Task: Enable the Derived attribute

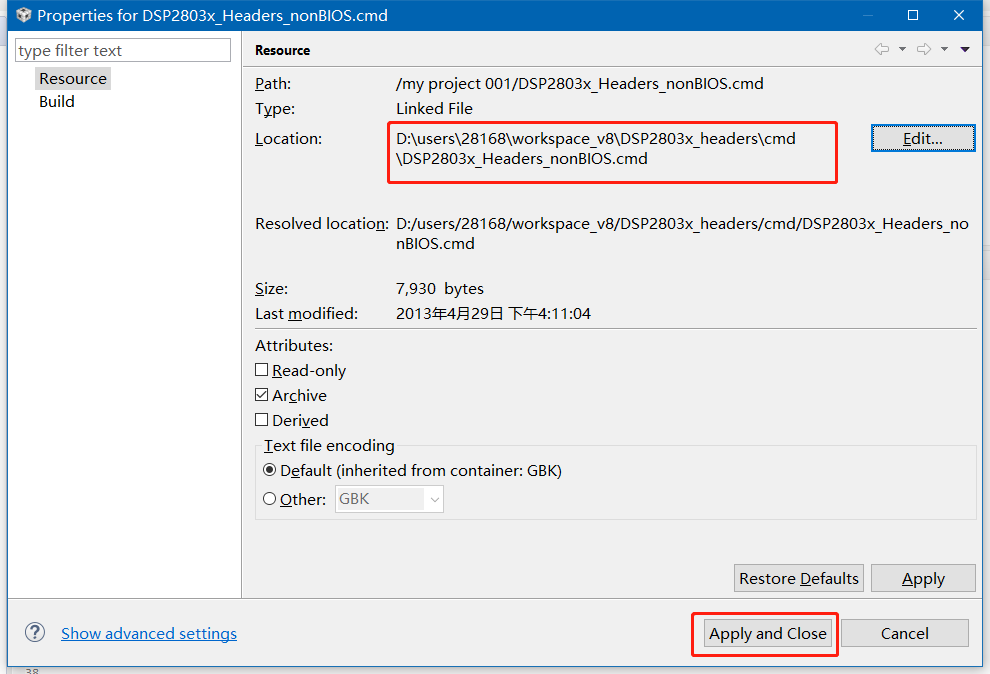Action: 261,420
